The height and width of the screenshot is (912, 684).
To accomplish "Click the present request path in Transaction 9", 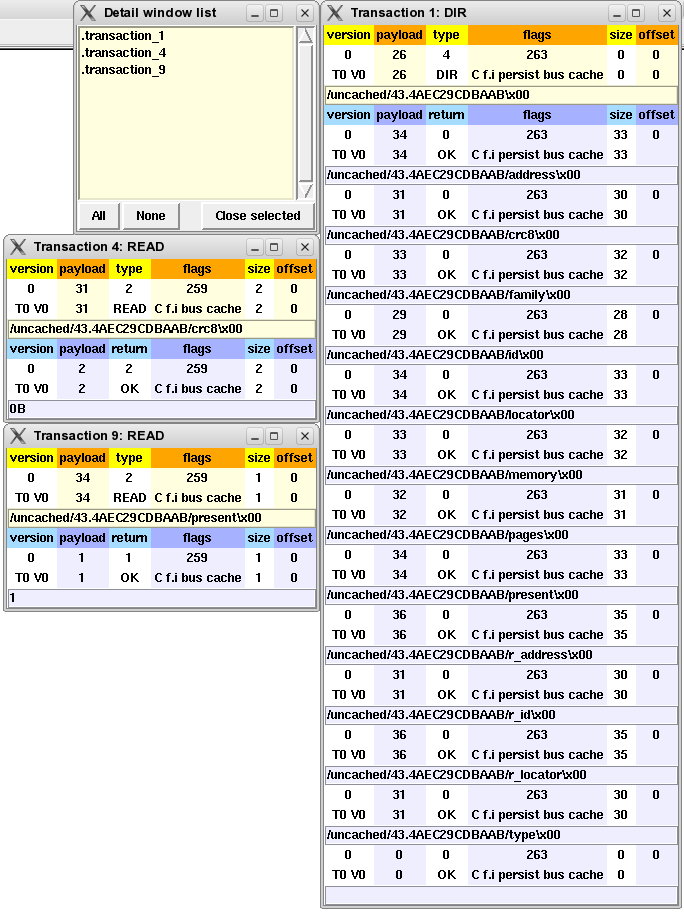I will tap(162, 518).
